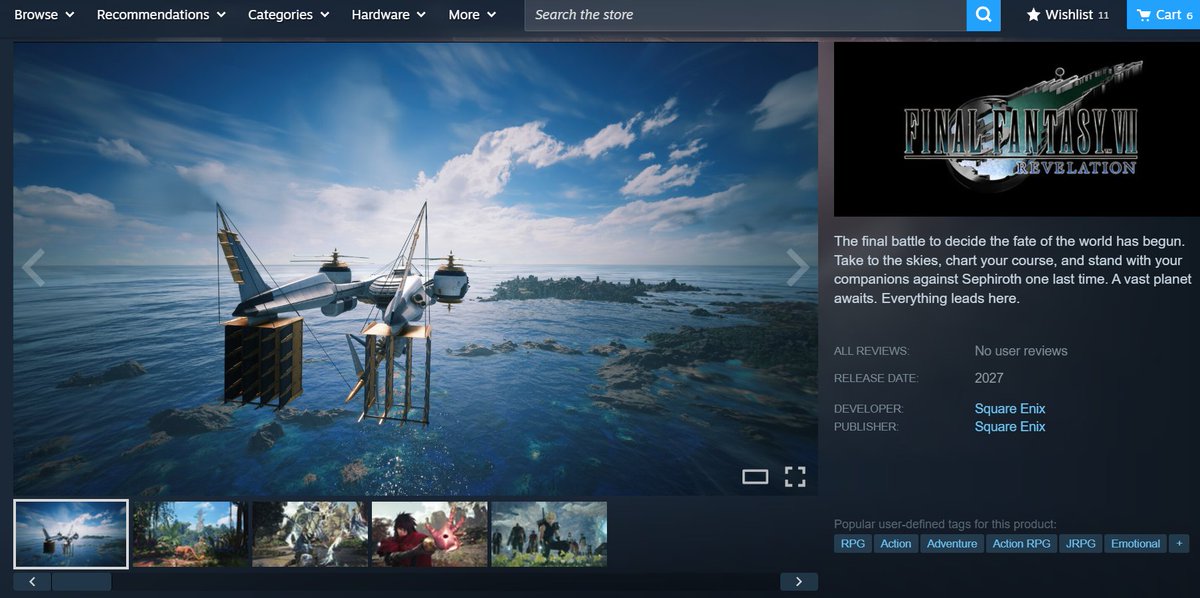Expand the Recommendations dropdown menu
The image size is (1200, 598).
(161, 15)
